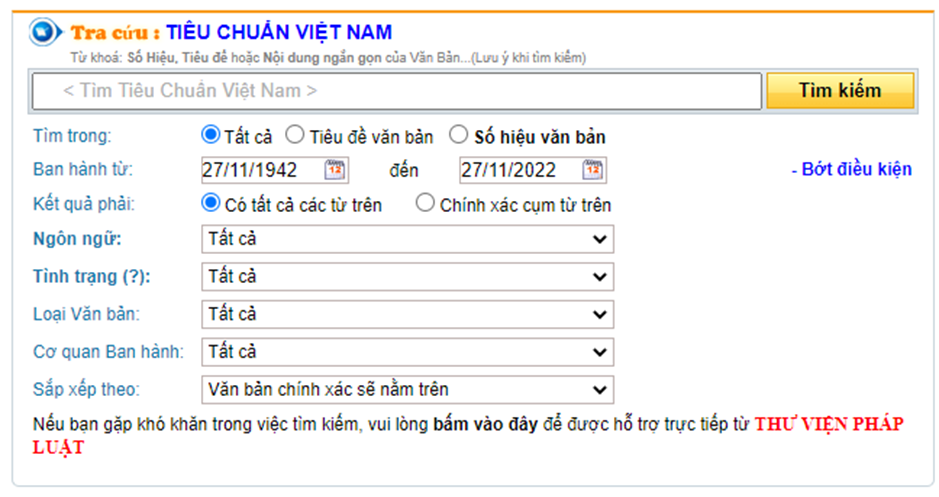The width and height of the screenshot is (939, 497).
Task: Open the start date calendar picker
Action: 335,170
